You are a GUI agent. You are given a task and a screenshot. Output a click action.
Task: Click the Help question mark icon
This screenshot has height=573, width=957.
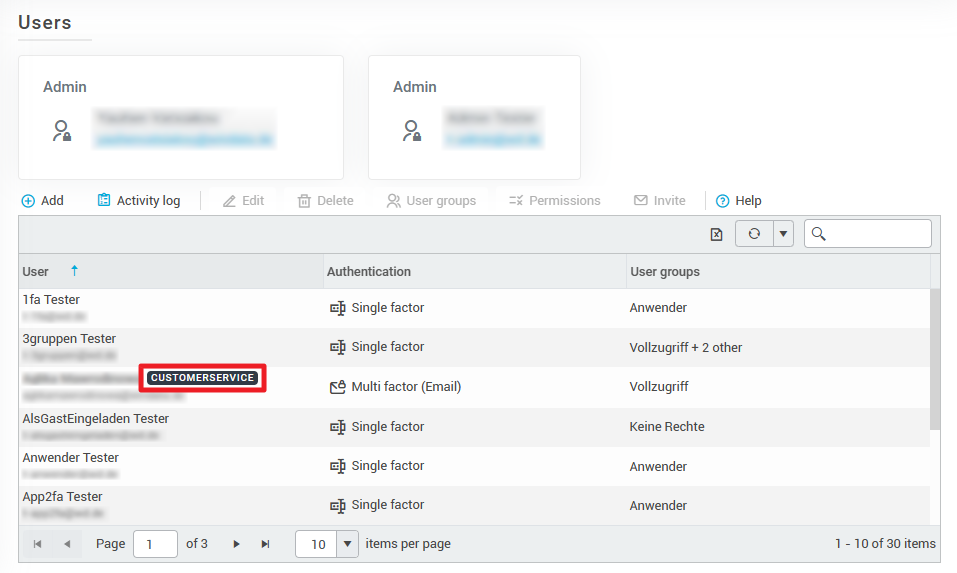click(x=722, y=201)
